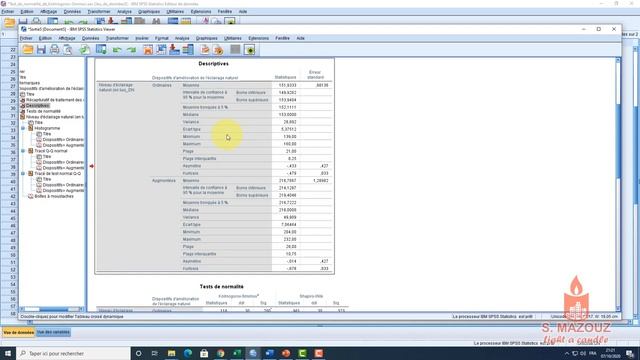Select Niveau d'éclairage naturel outline item
This screenshot has height=360, width=640.
[x=55, y=117]
